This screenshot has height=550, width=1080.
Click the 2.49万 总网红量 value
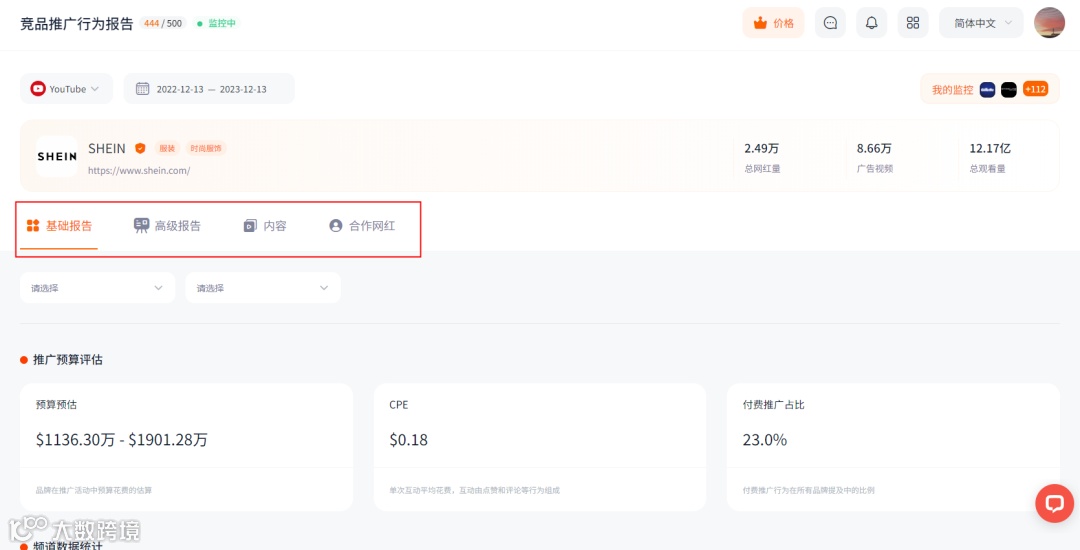click(x=762, y=148)
